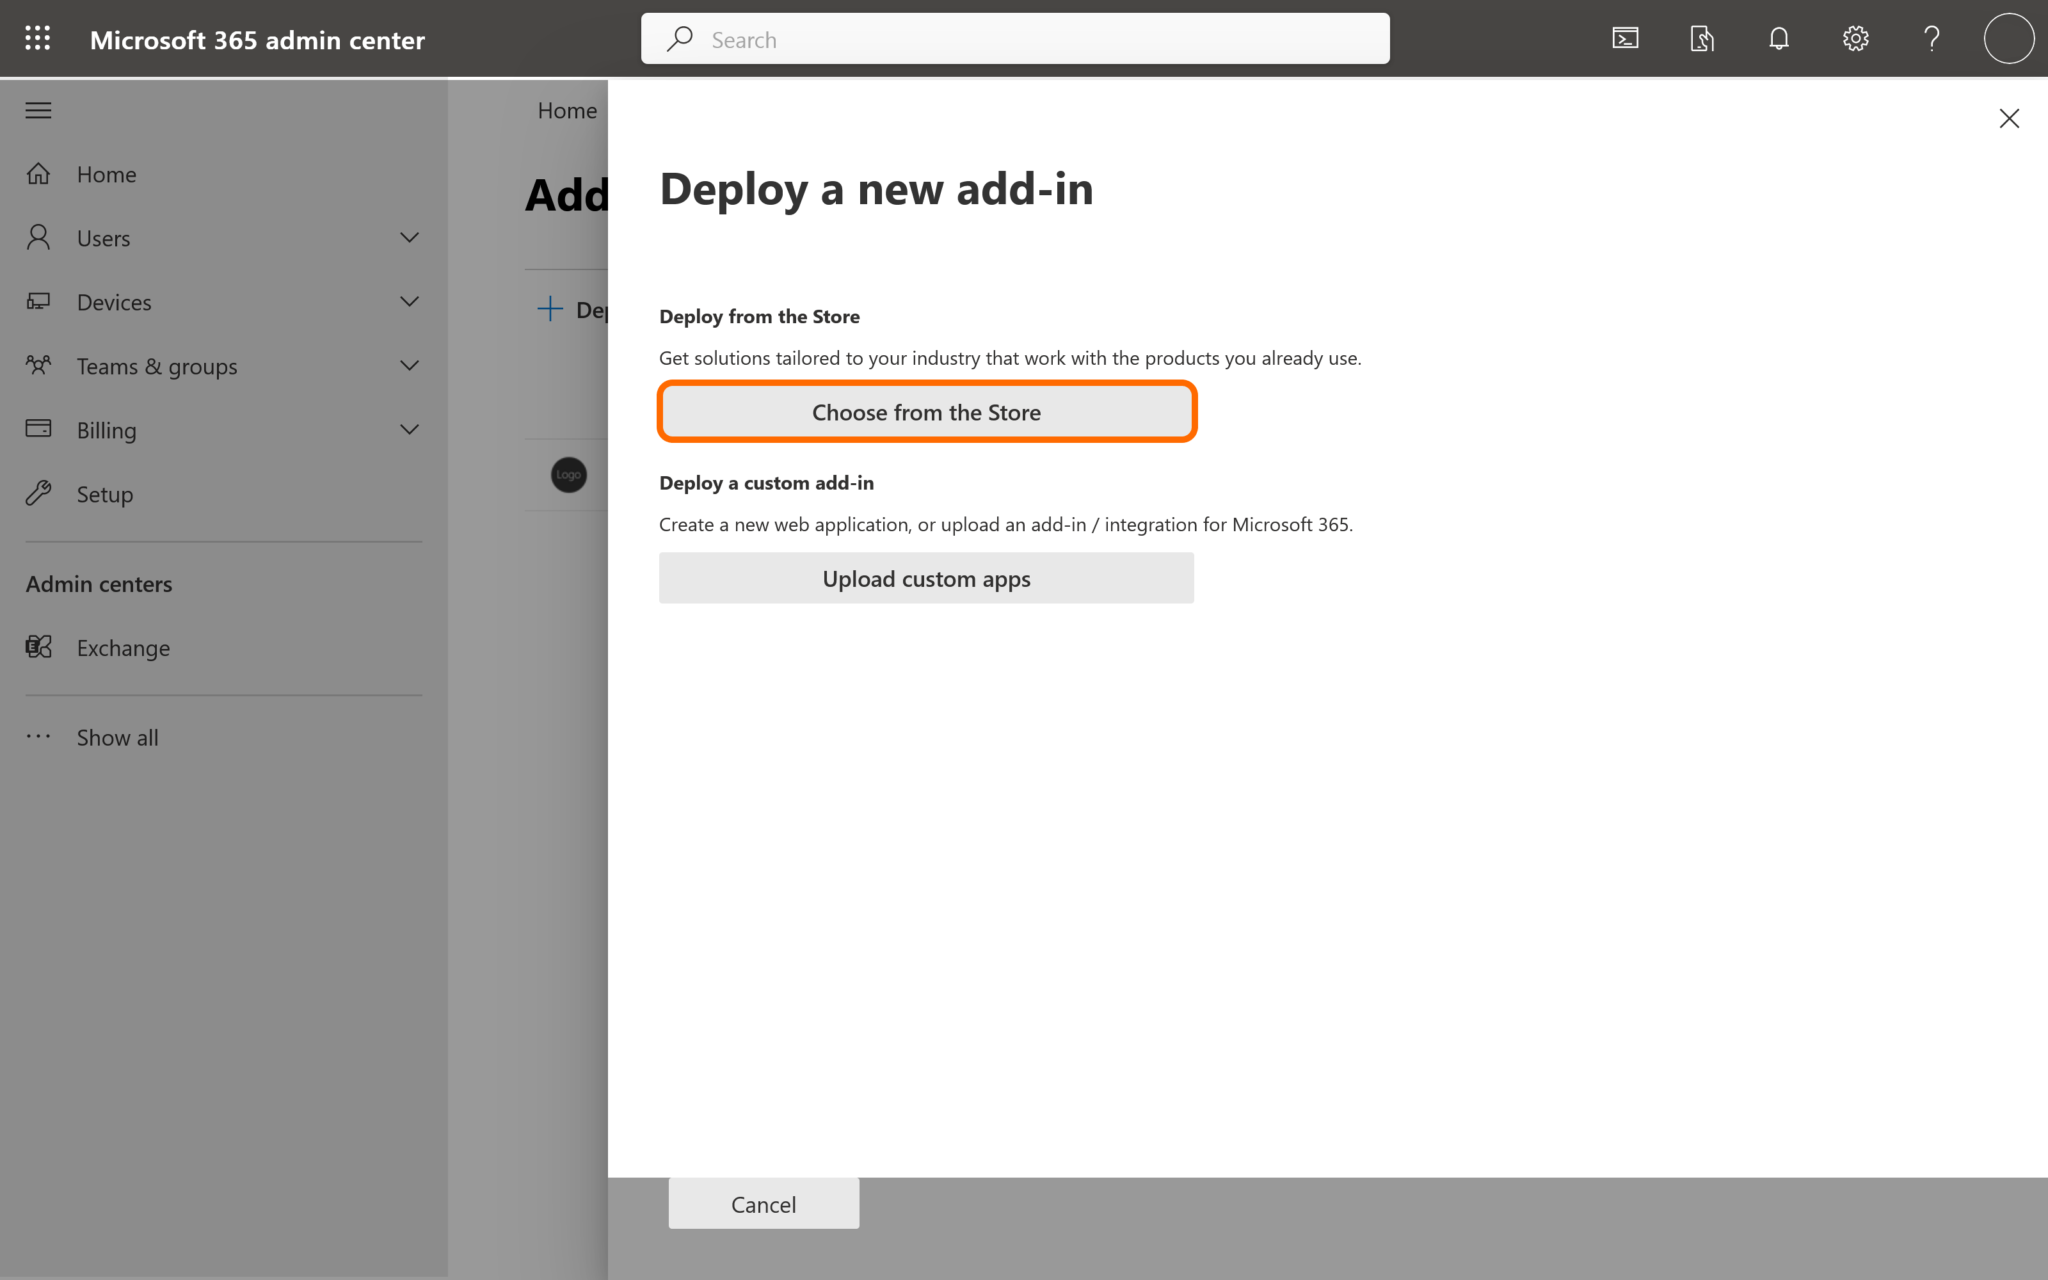Open the notifications bell
2048x1280 pixels.
1779,38
